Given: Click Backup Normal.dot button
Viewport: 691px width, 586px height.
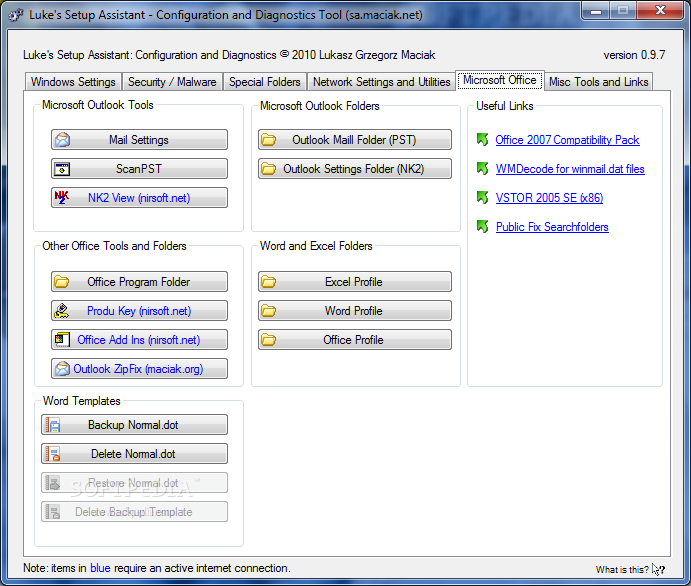Looking at the screenshot, I should point(134,425).
